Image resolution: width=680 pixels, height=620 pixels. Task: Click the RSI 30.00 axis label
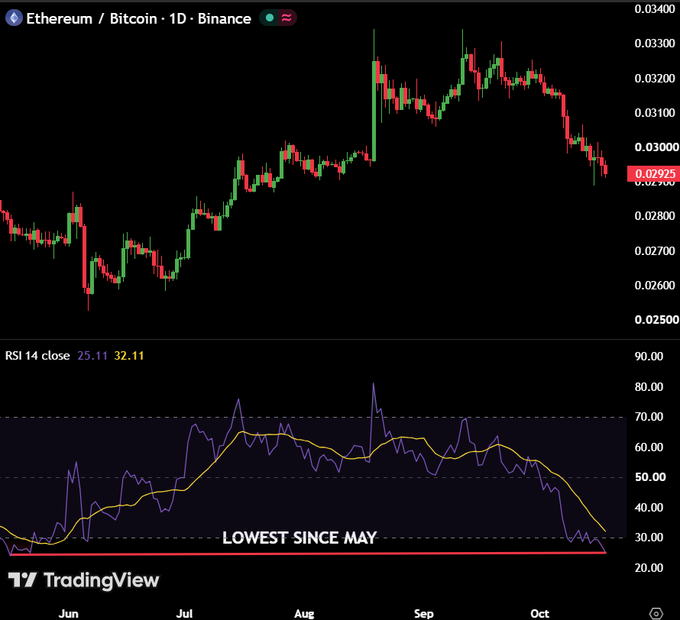(649, 538)
